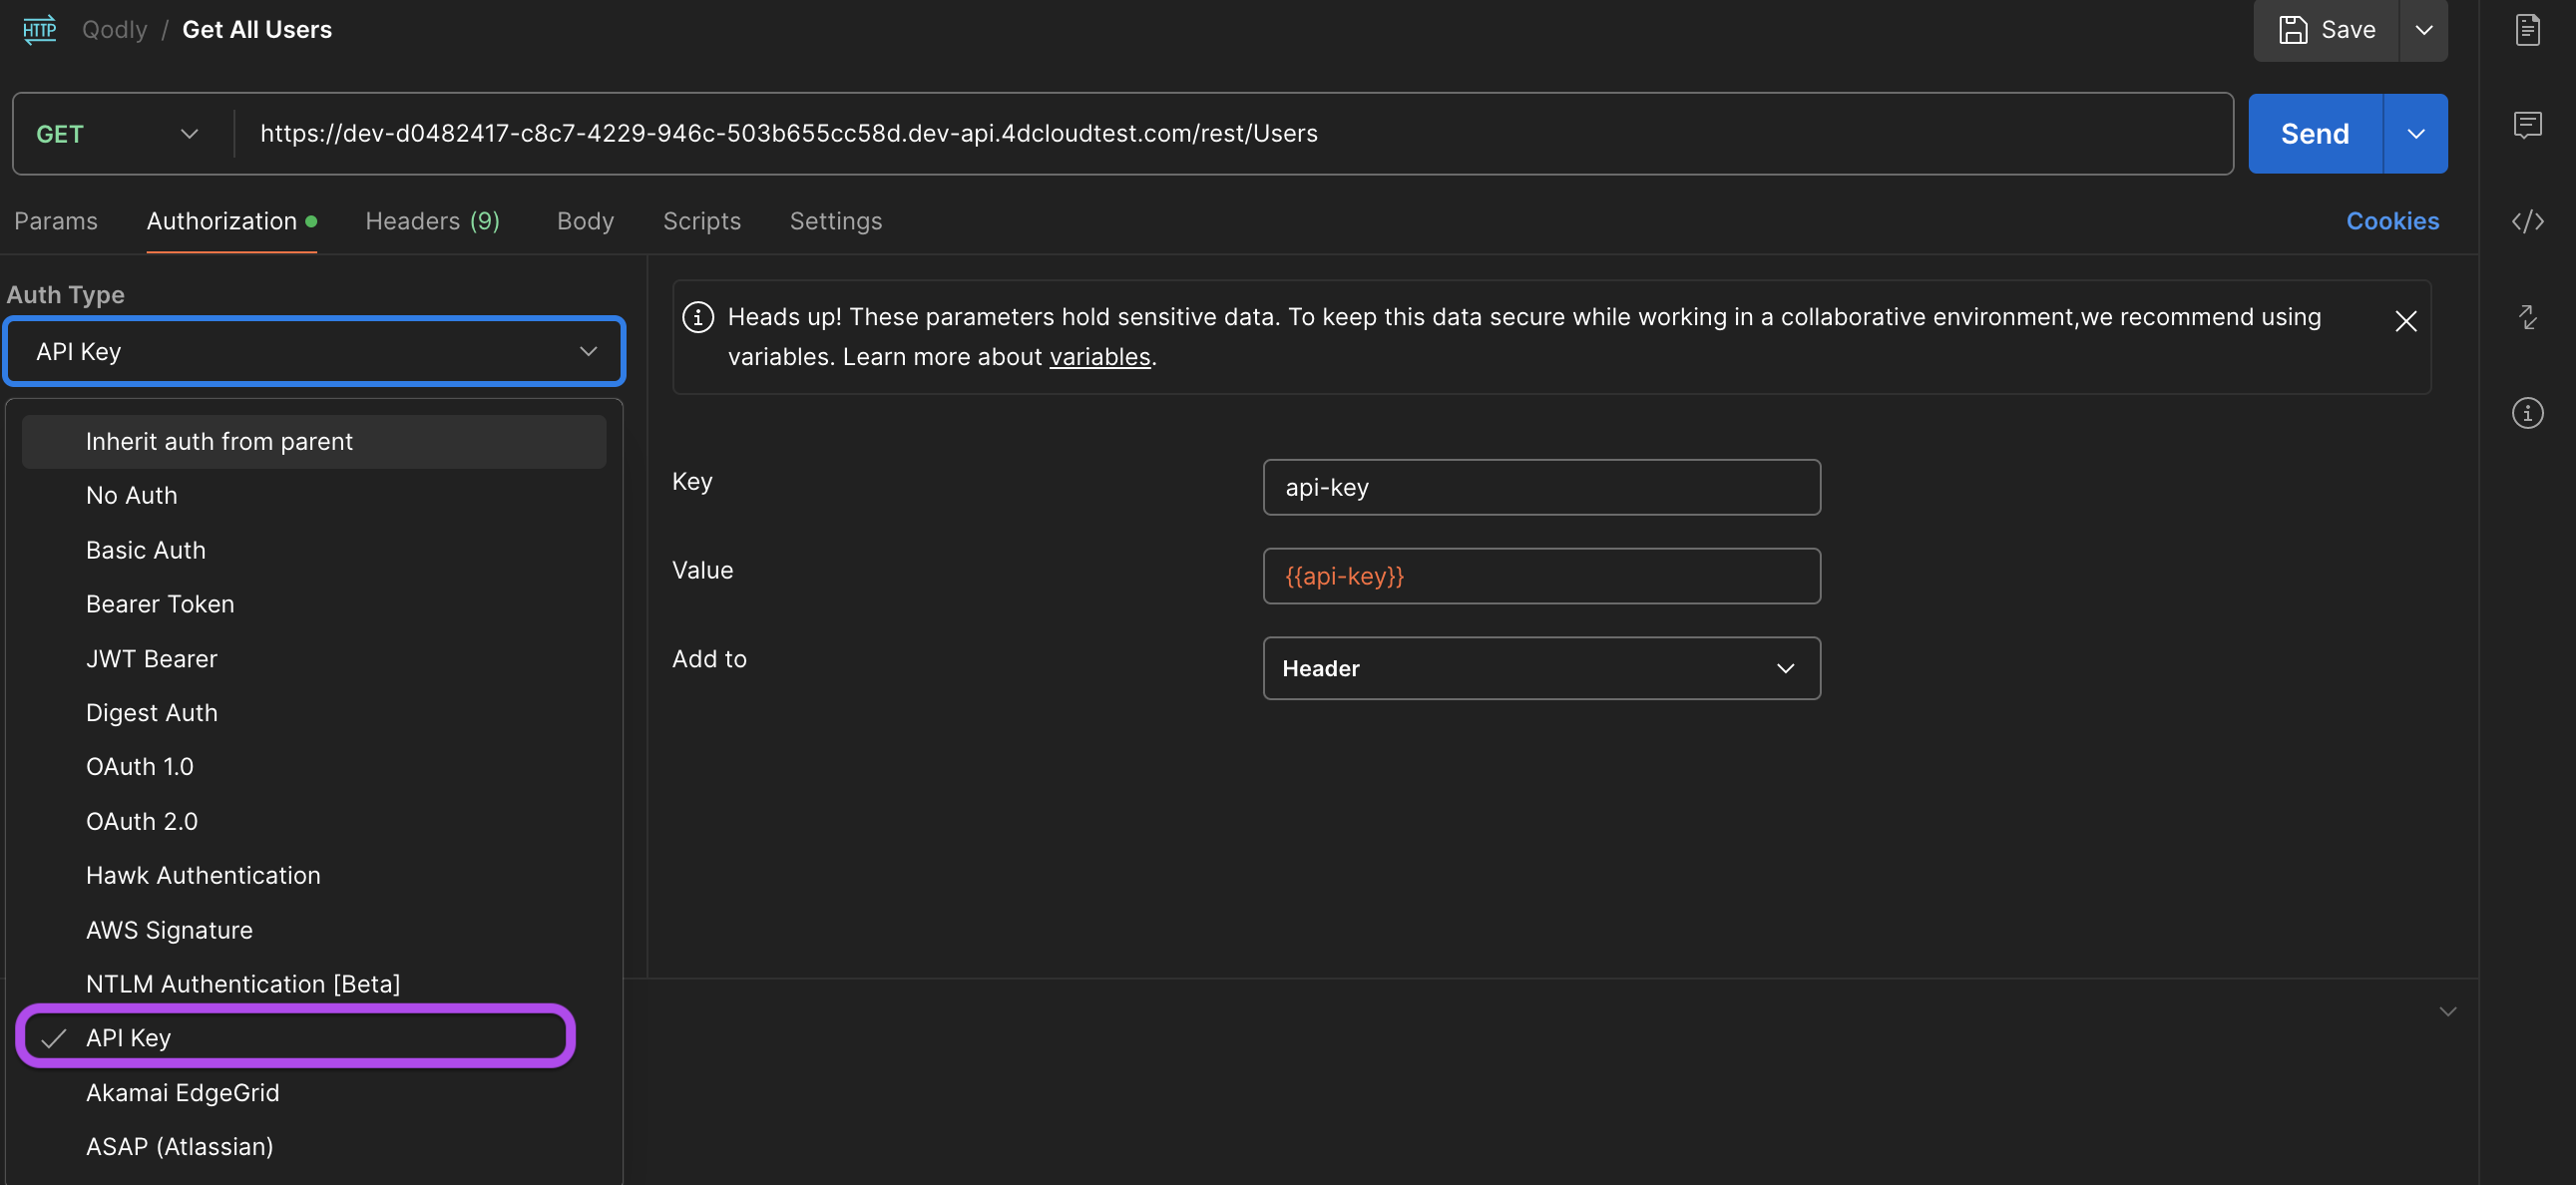Open the variables documentation link

click(x=1099, y=357)
